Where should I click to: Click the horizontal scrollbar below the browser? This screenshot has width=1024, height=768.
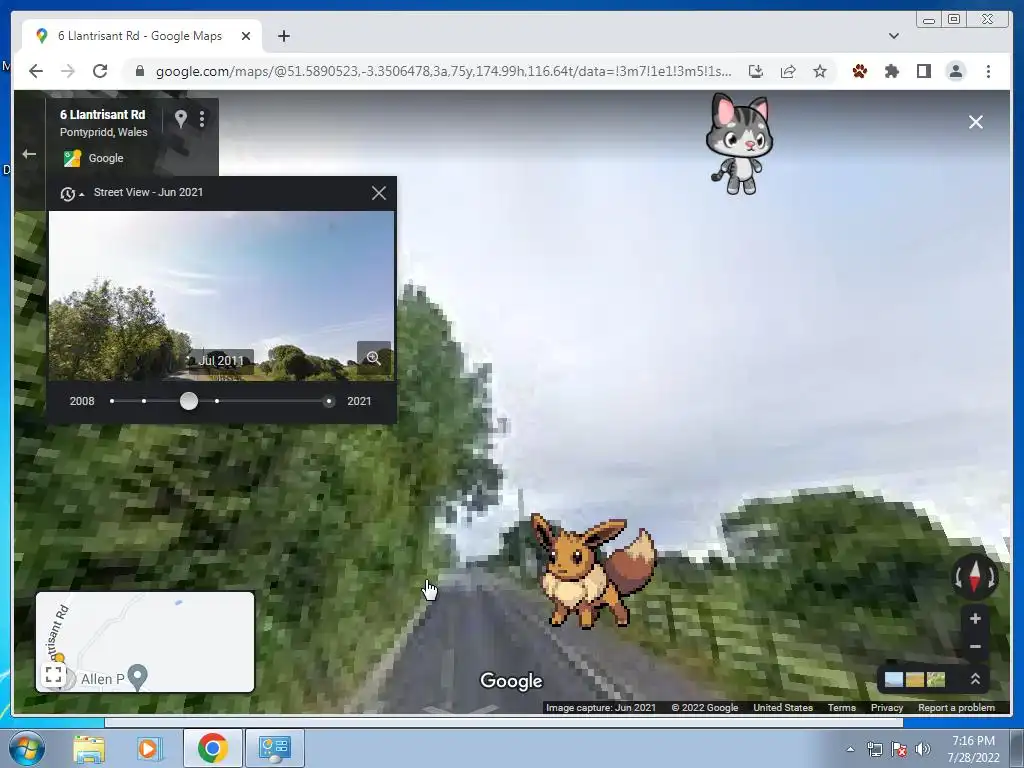pyautogui.click(x=504, y=723)
